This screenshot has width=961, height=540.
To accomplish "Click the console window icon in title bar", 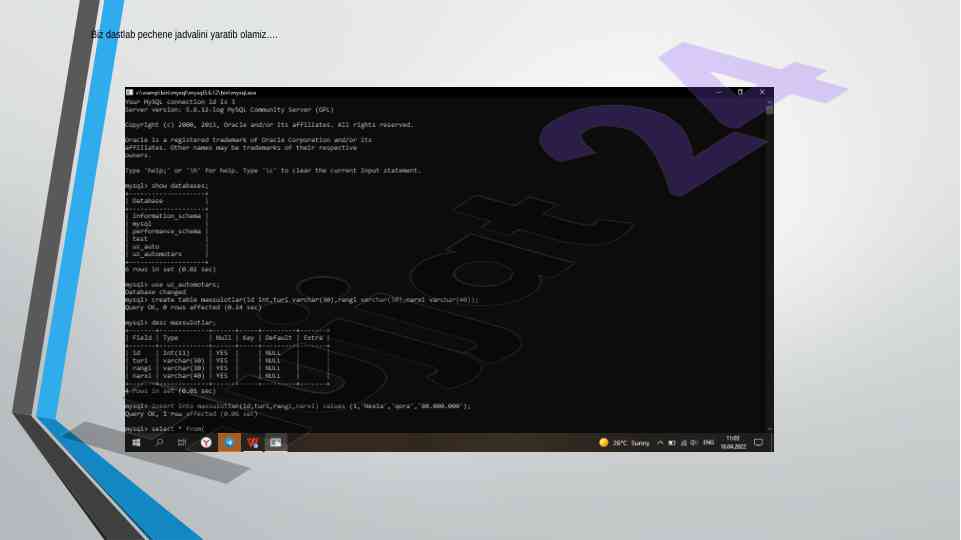I will (x=130, y=92).
